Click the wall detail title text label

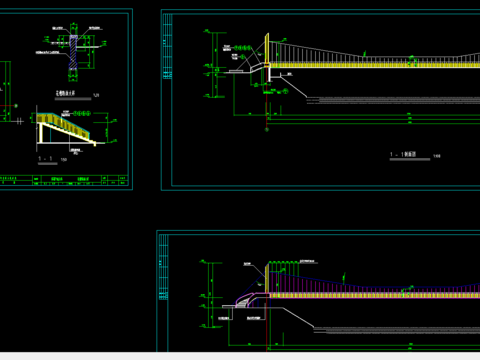click(65, 94)
